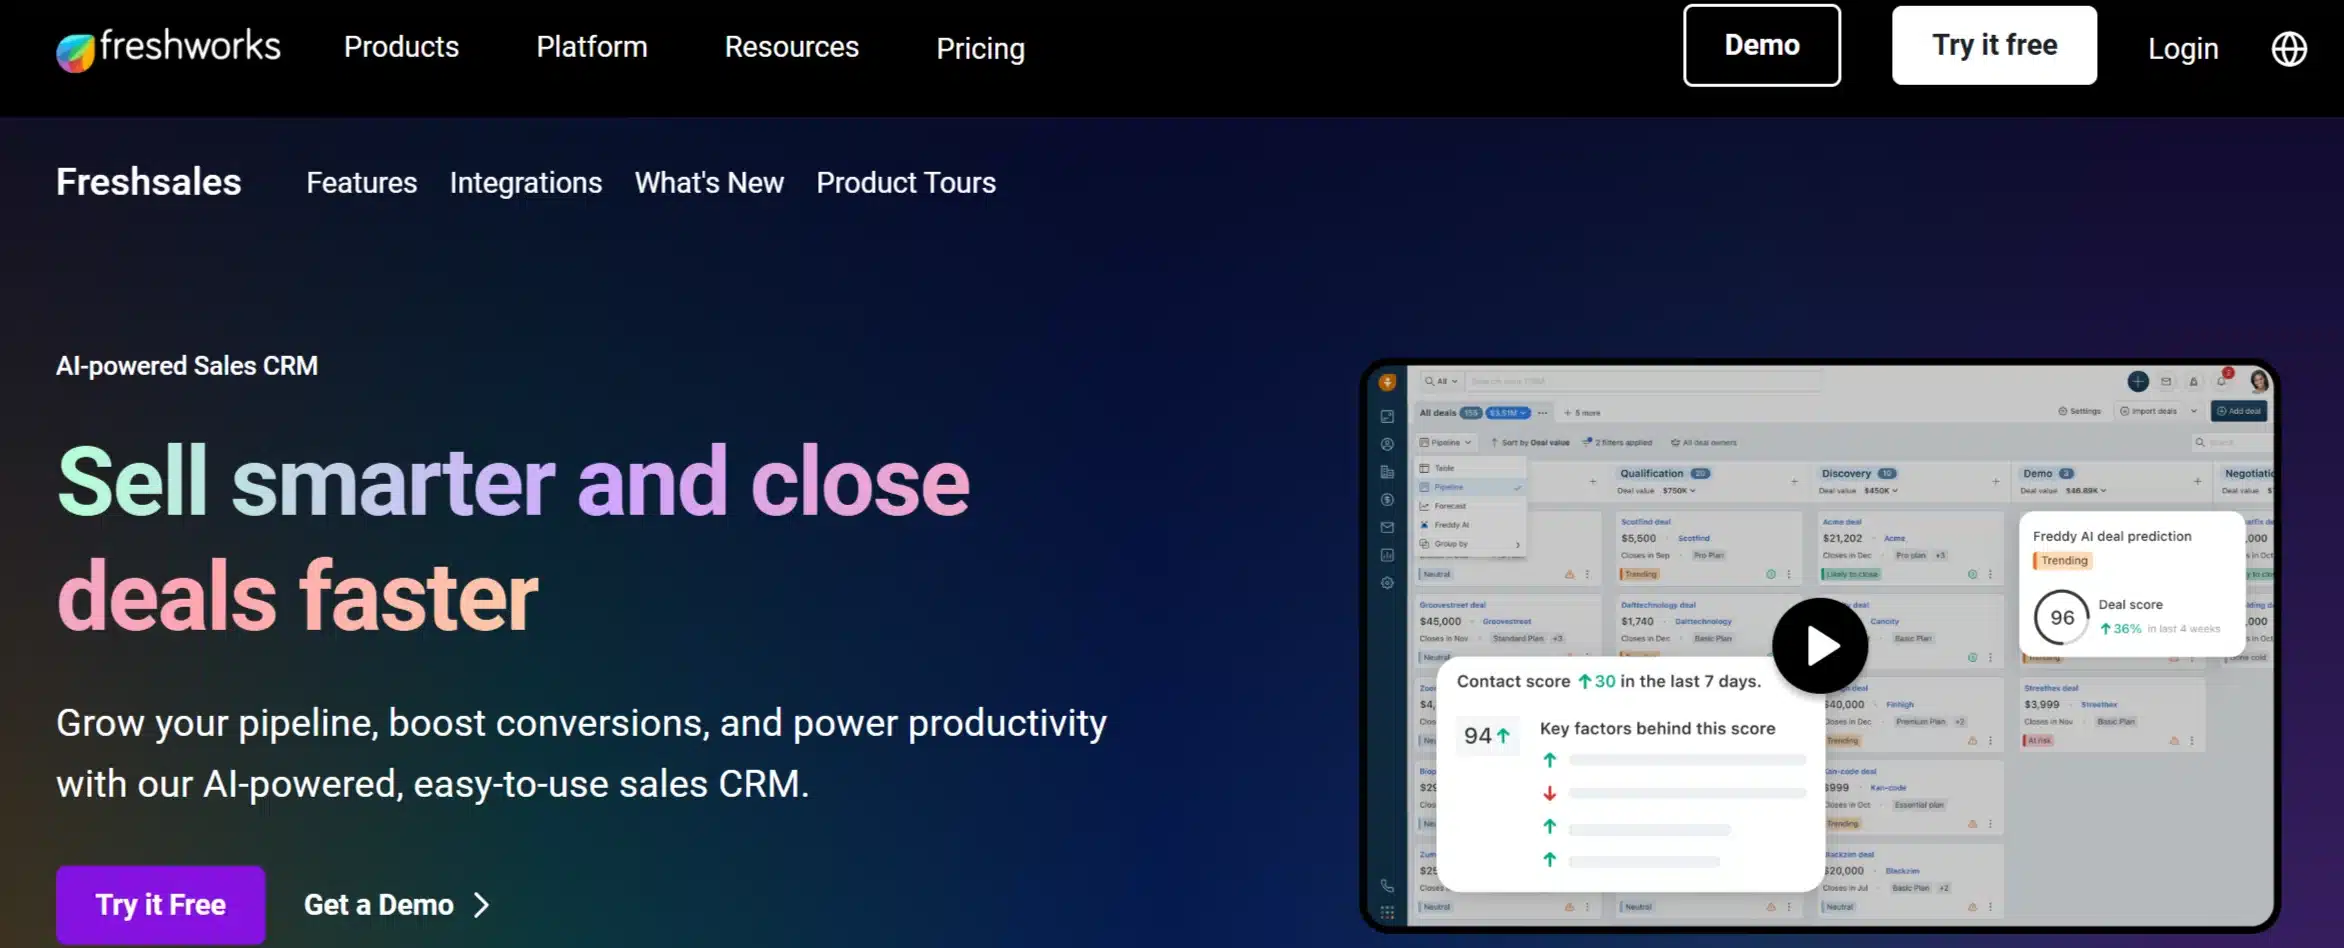Open Qualification $750K deal value dropdown
This screenshot has height=948, width=2344.
[x=1679, y=491]
